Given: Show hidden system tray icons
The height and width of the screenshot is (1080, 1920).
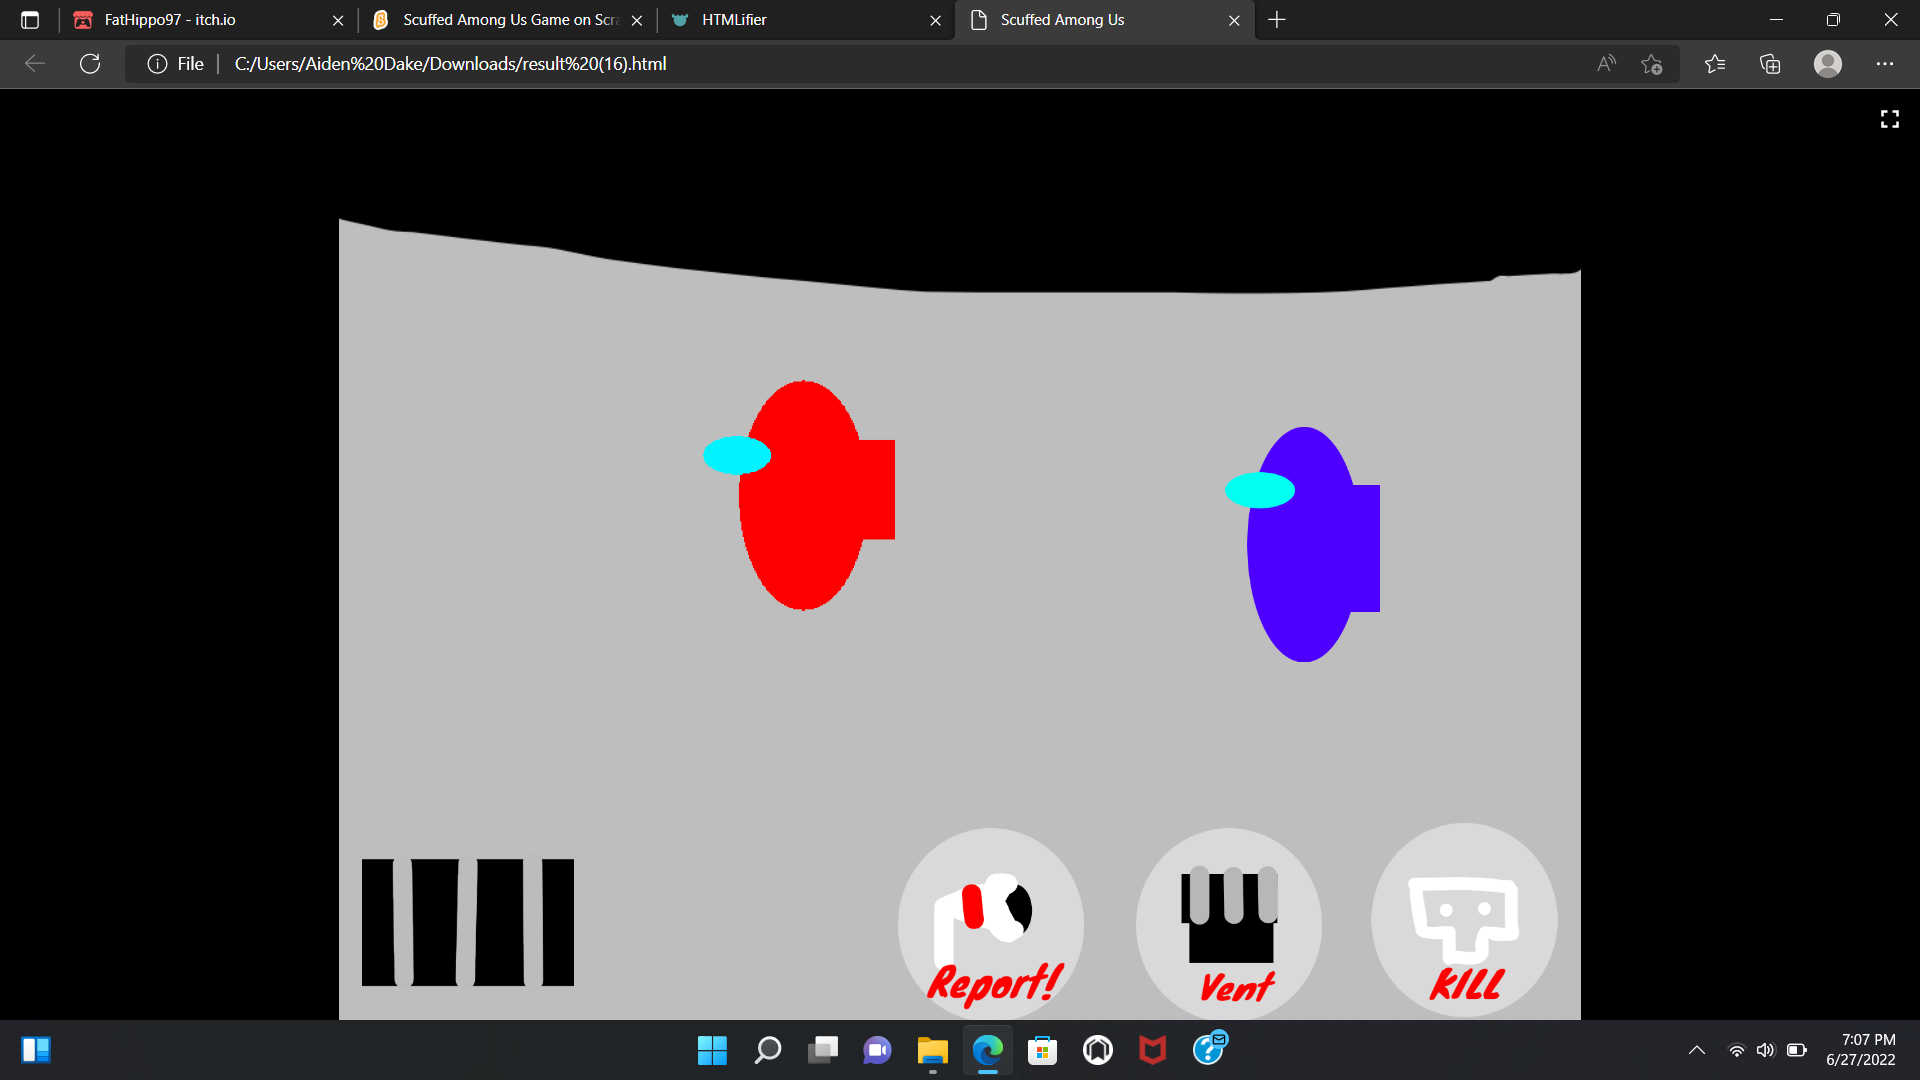Looking at the screenshot, I should pos(1696,1050).
